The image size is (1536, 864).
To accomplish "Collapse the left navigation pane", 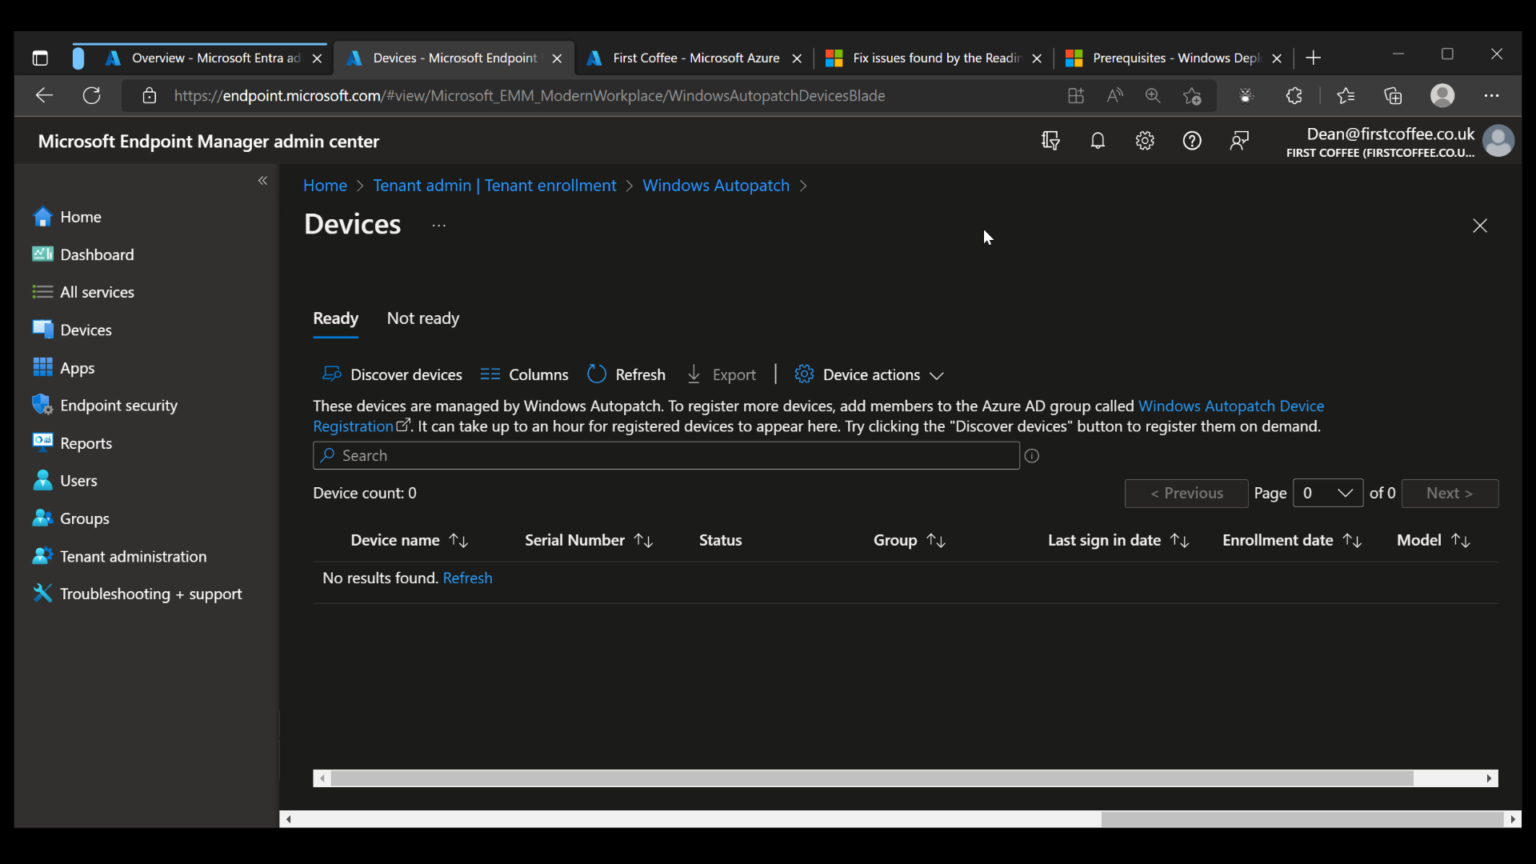I will pyautogui.click(x=262, y=180).
